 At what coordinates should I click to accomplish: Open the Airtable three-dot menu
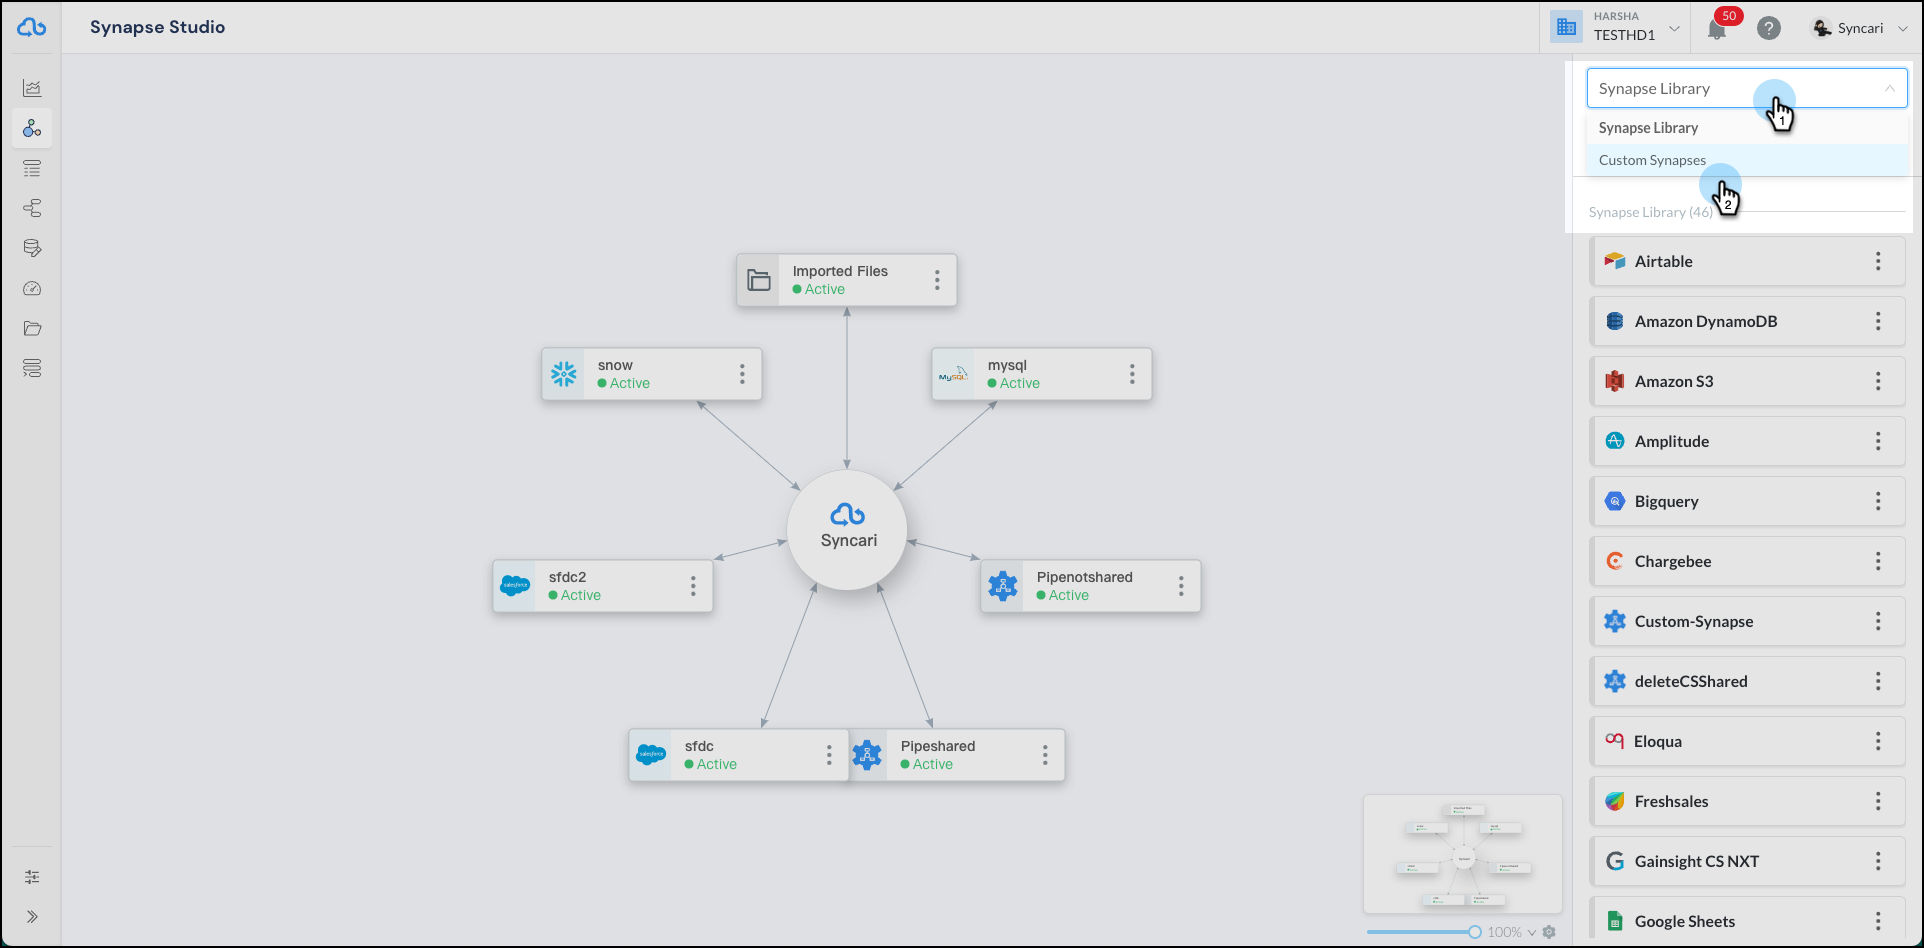[1878, 261]
